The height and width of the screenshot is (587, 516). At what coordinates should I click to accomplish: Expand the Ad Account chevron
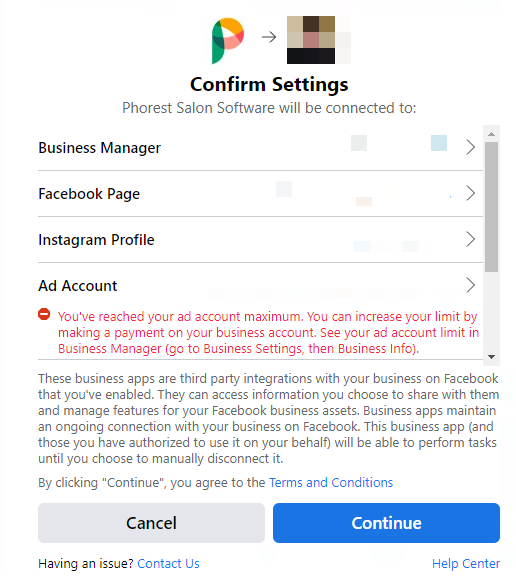click(470, 285)
